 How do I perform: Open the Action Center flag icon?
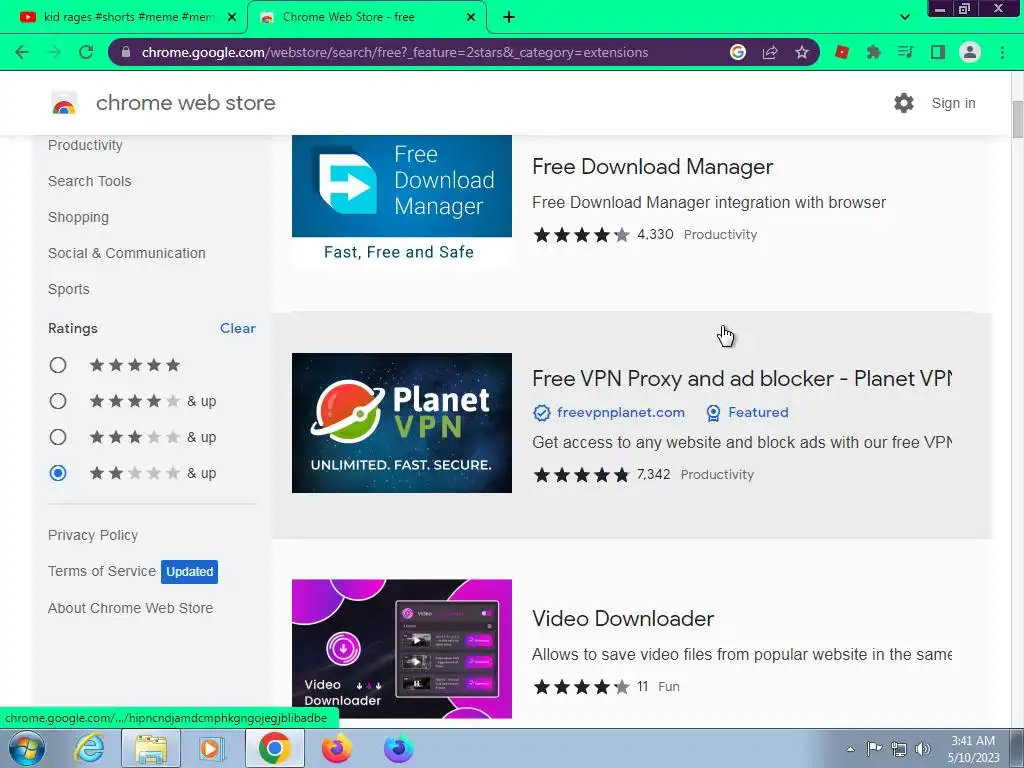[x=874, y=749]
